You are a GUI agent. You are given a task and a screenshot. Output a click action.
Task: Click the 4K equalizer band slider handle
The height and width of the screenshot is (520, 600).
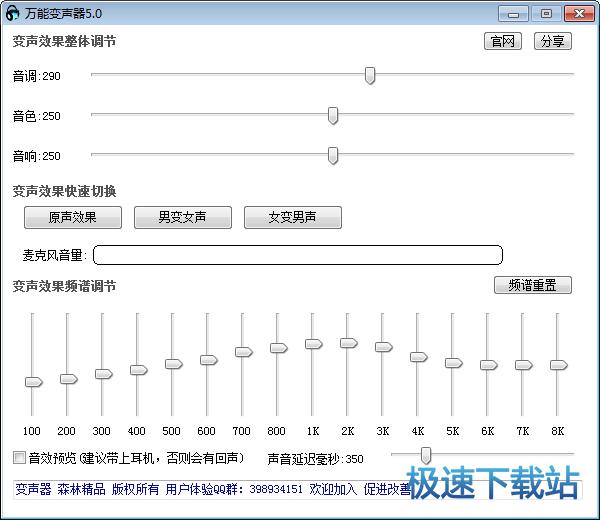point(418,357)
